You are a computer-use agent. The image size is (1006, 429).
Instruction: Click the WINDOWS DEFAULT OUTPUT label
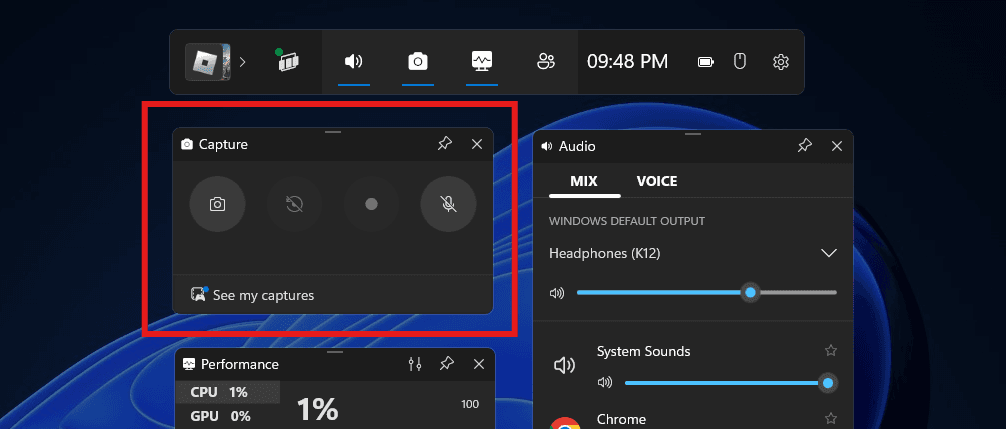627,221
